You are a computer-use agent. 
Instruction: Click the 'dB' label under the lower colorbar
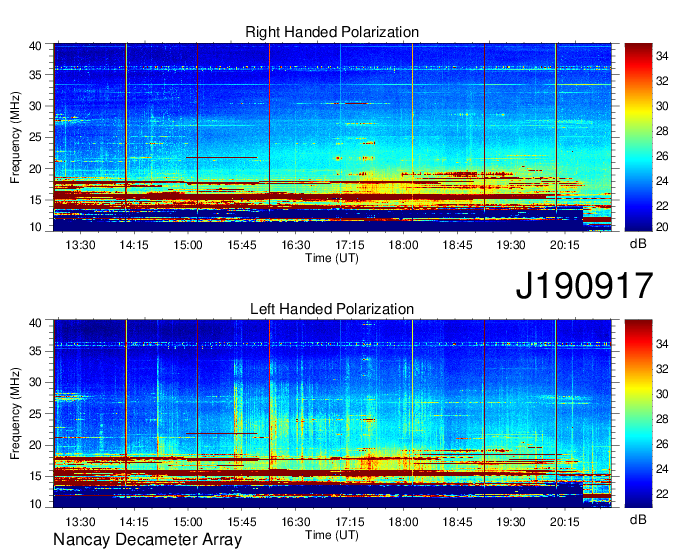(638, 520)
